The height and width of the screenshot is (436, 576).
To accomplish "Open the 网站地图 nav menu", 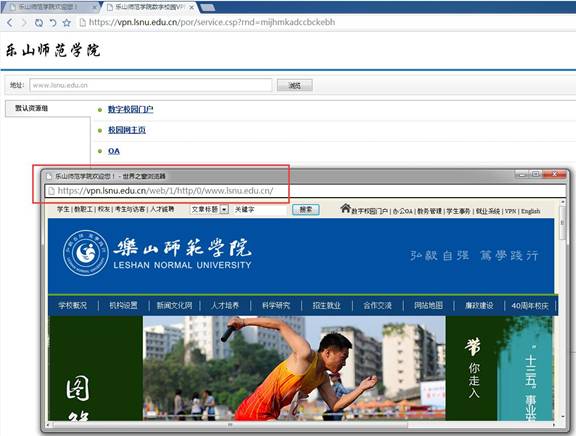I will tap(428, 305).
